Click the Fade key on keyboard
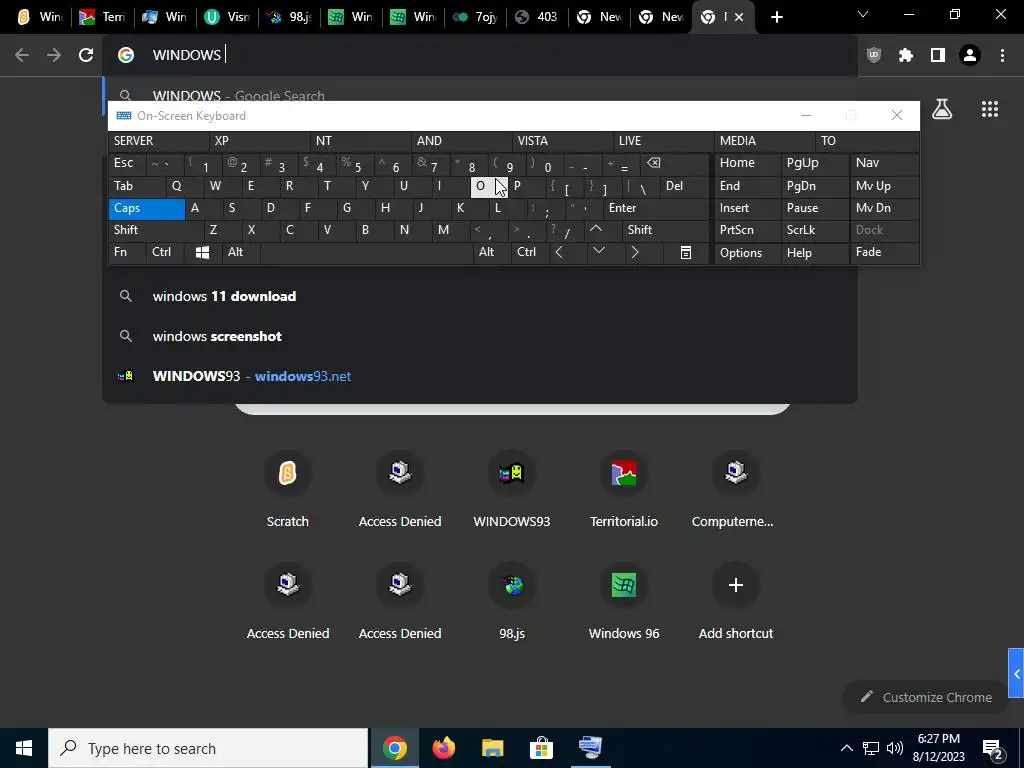This screenshot has width=1024, height=768. pyautogui.click(x=884, y=252)
